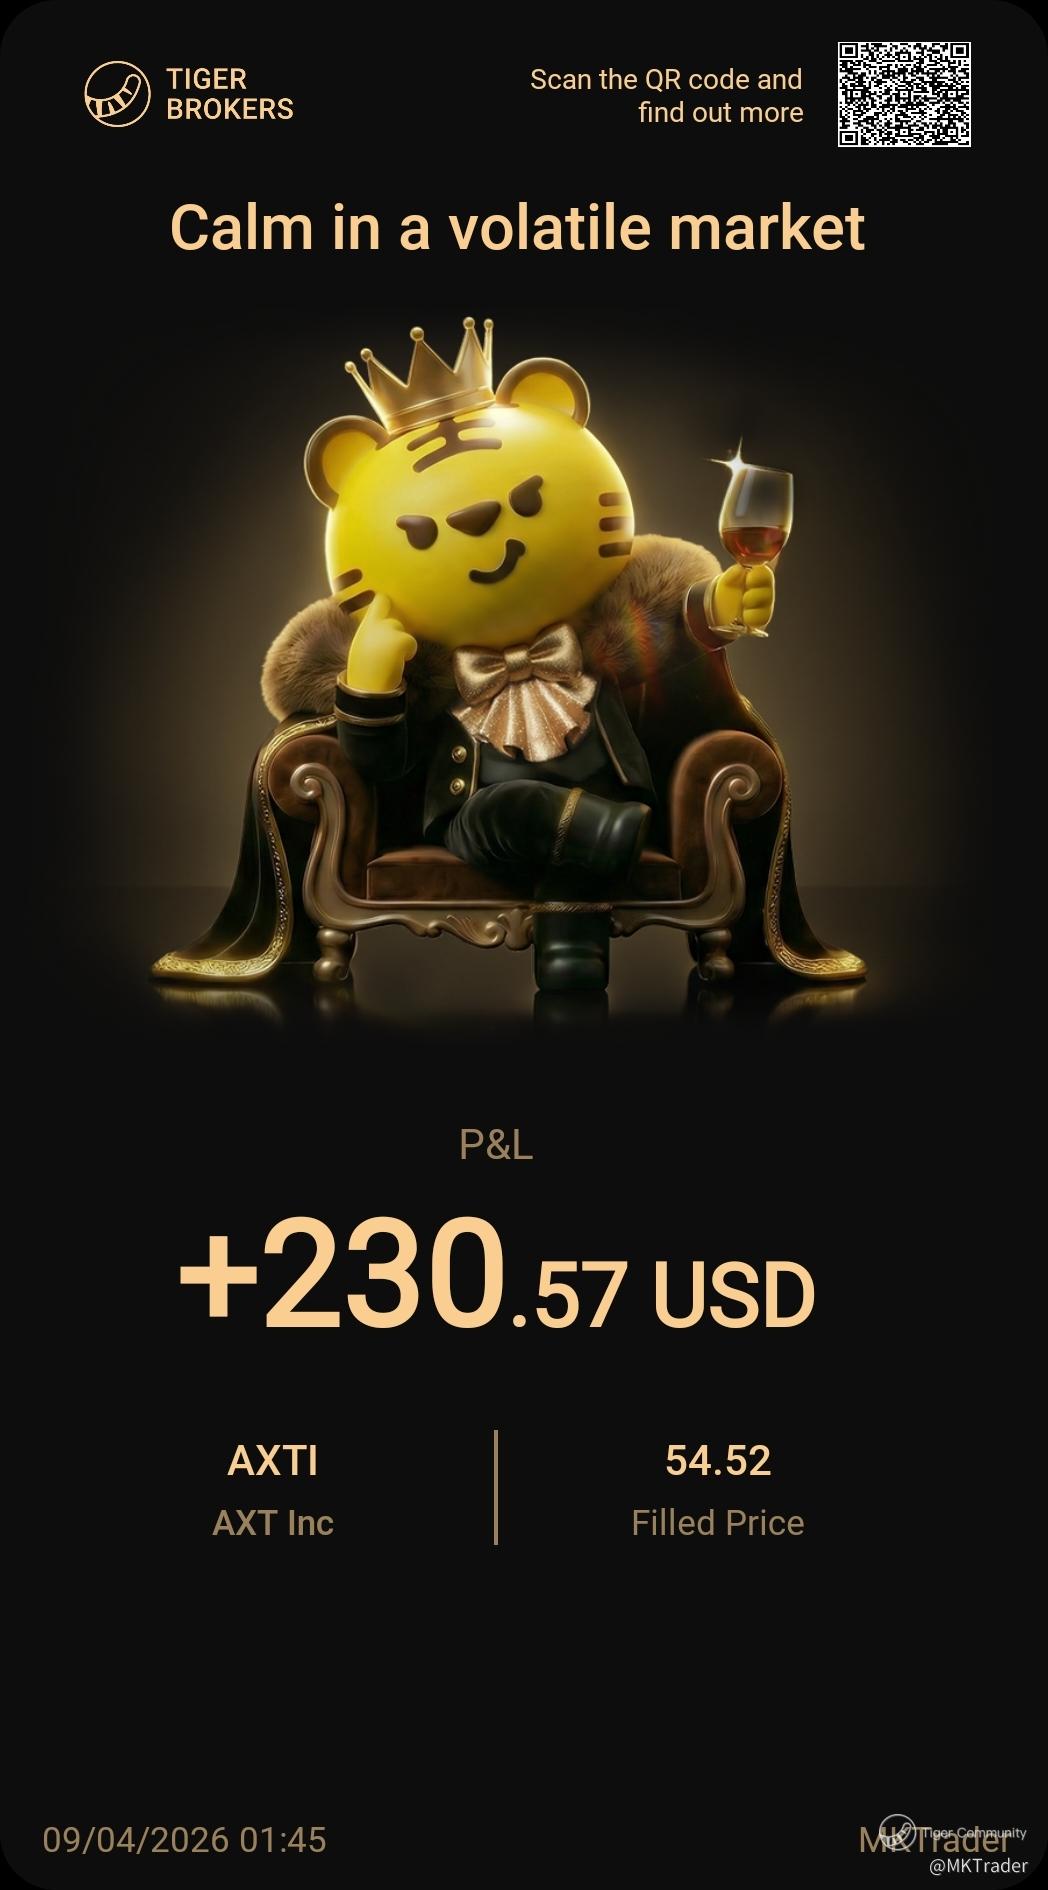Screen dimensions: 1048x1890
Task: Click the AXT Inc company name
Action: (x=273, y=1523)
